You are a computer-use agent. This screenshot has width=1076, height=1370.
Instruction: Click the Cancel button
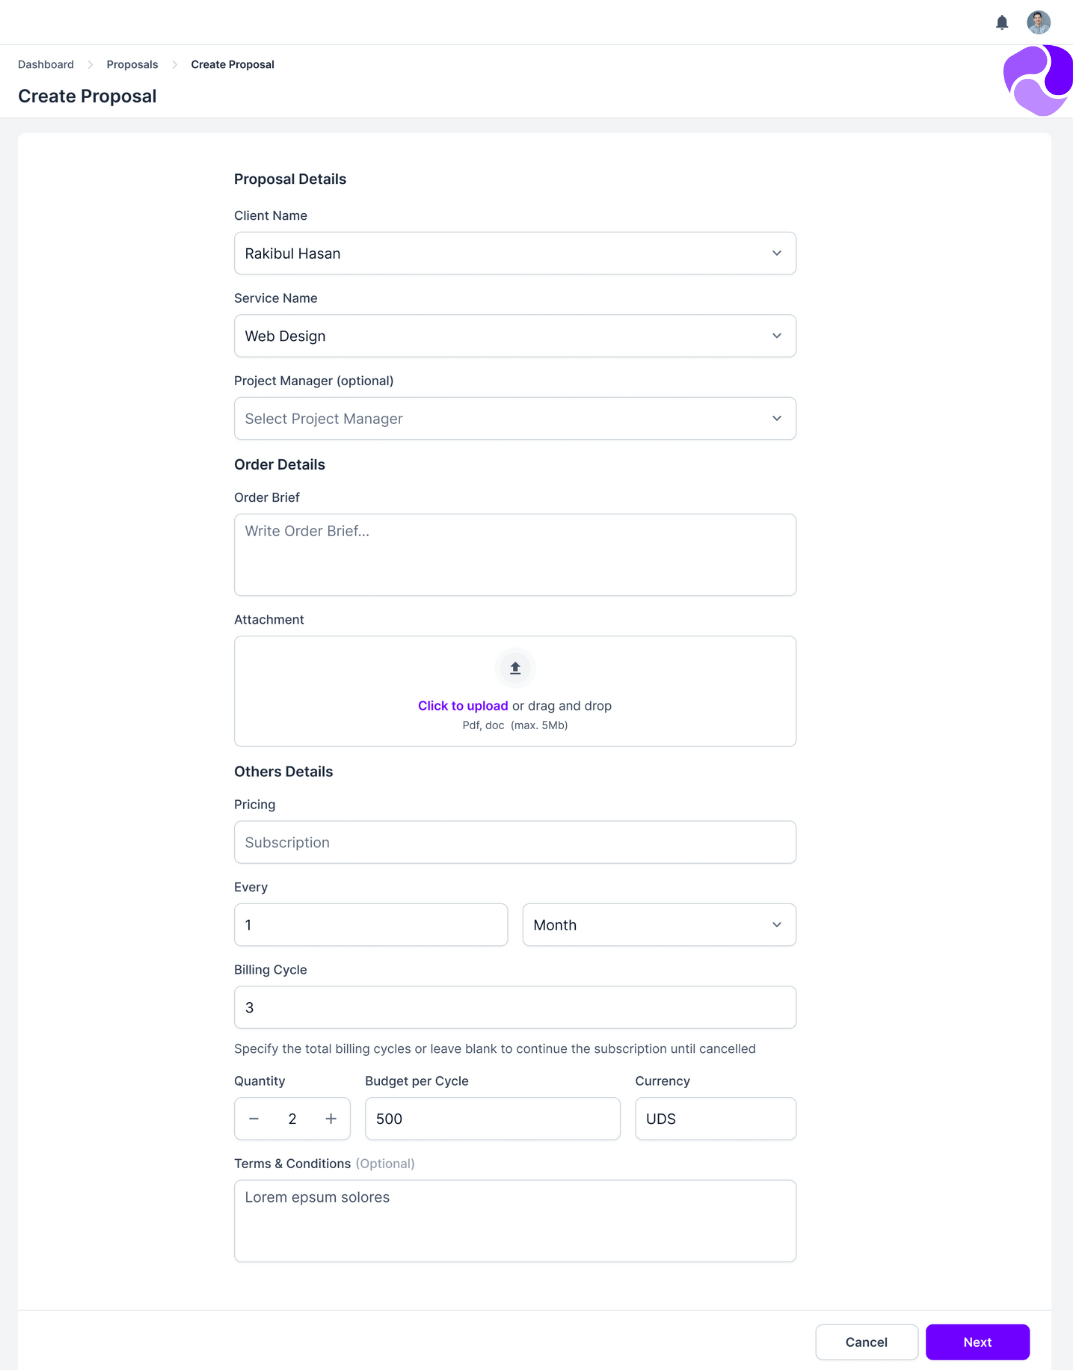866,1342
